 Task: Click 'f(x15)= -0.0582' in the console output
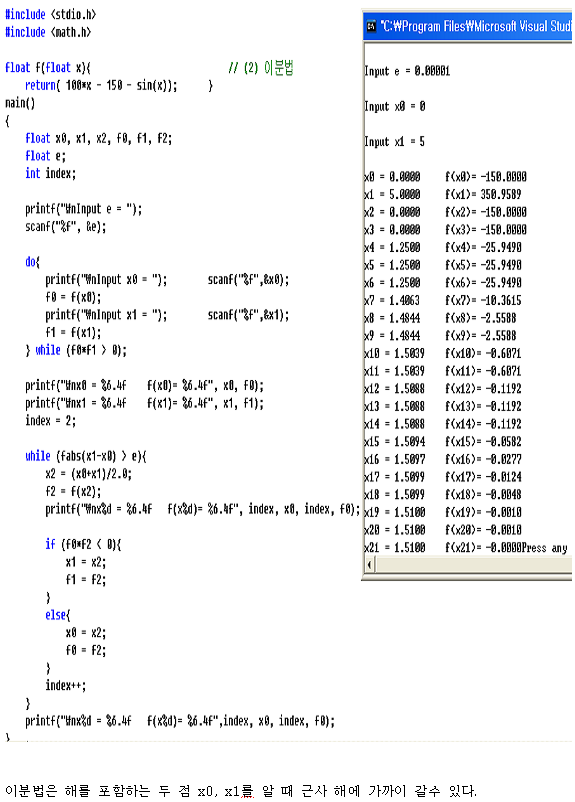(483, 442)
